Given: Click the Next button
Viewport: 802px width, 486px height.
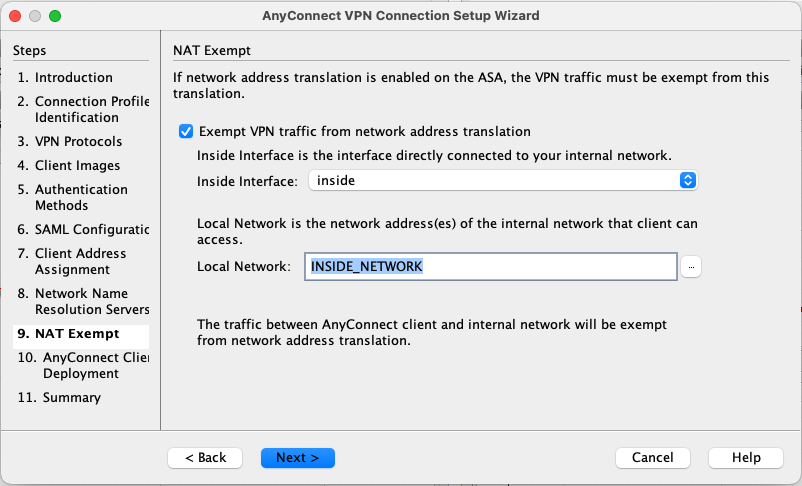Looking at the screenshot, I should tap(297, 457).
